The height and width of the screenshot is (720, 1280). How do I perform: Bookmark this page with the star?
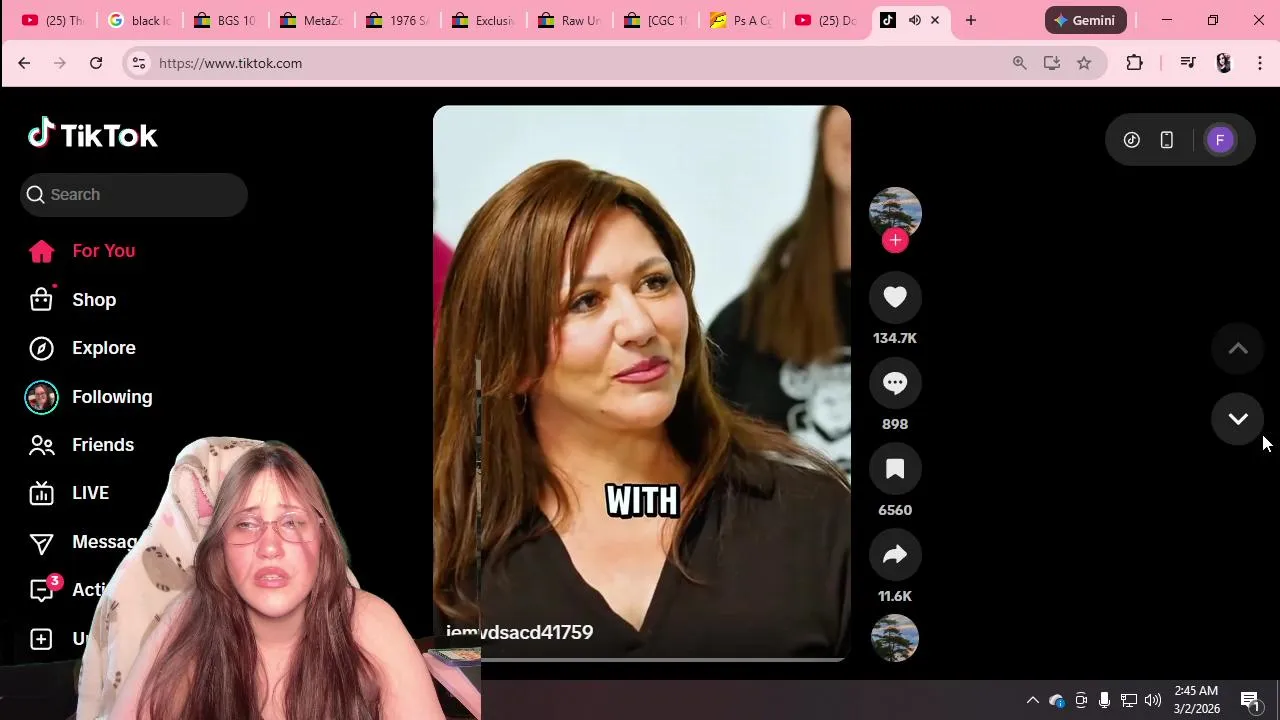pyautogui.click(x=1084, y=63)
